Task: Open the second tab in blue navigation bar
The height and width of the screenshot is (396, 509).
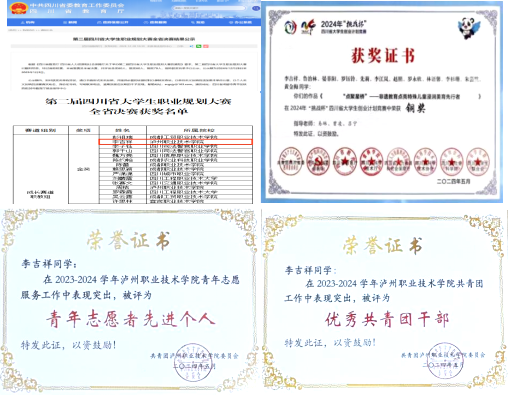Action: (70, 22)
